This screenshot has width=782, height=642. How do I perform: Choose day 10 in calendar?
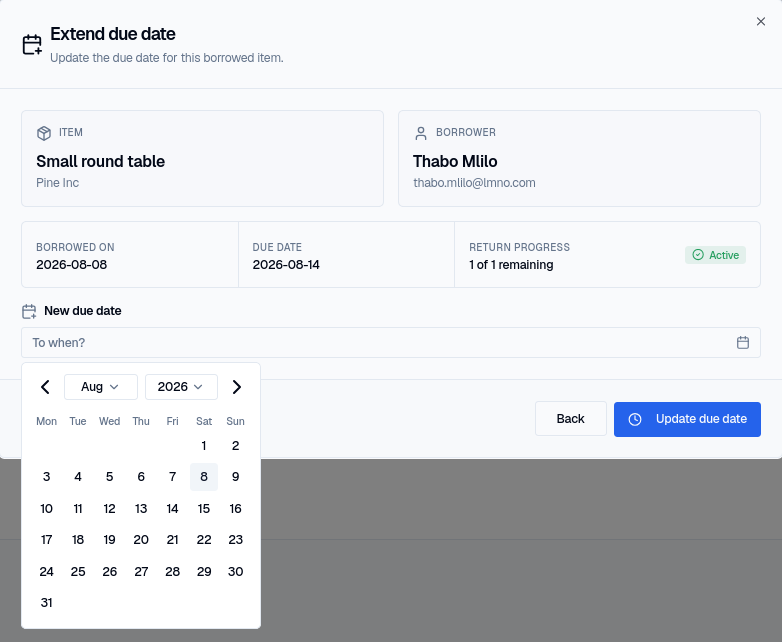pos(46,508)
